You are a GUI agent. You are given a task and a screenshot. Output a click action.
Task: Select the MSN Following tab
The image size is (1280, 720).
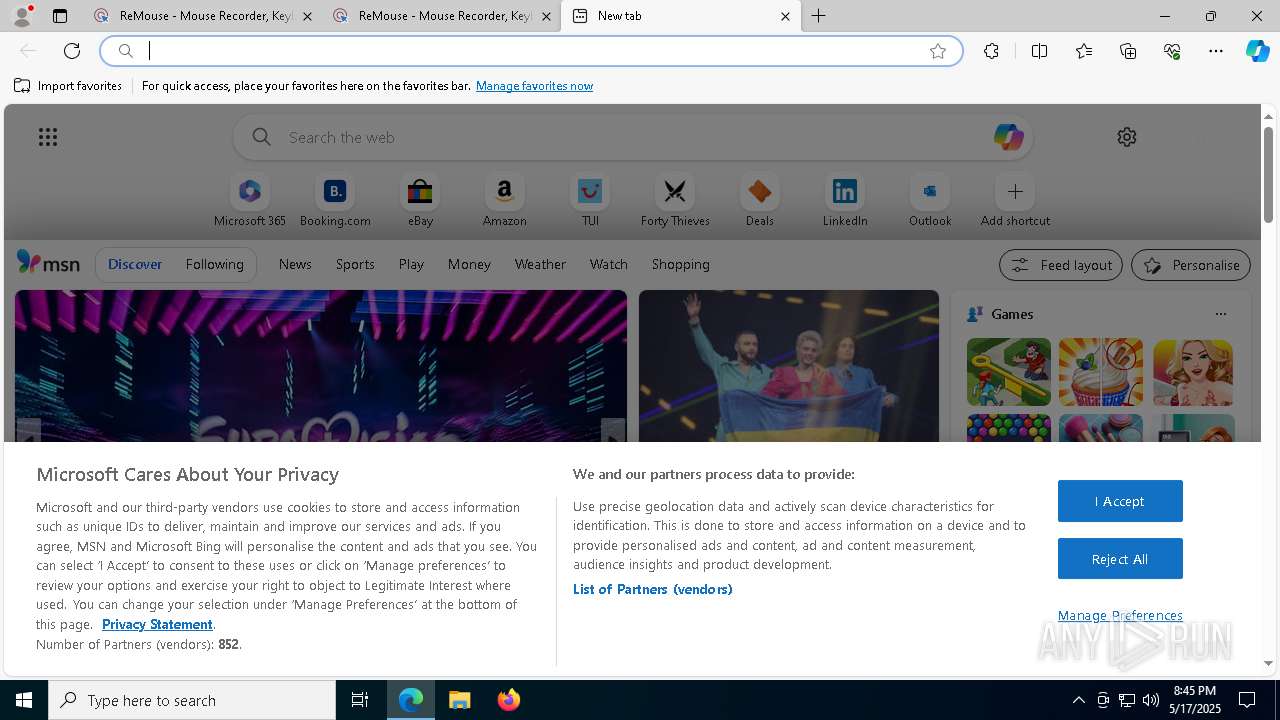click(x=214, y=264)
